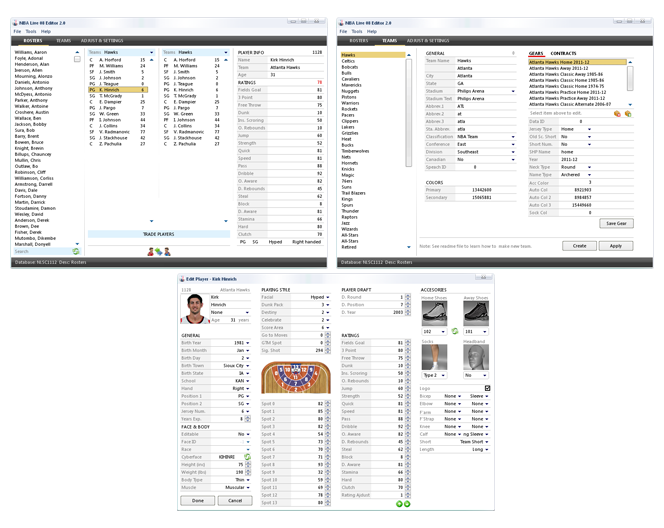
Task: Adjust the Spot 0 stepper
Action: coord(327,404)
